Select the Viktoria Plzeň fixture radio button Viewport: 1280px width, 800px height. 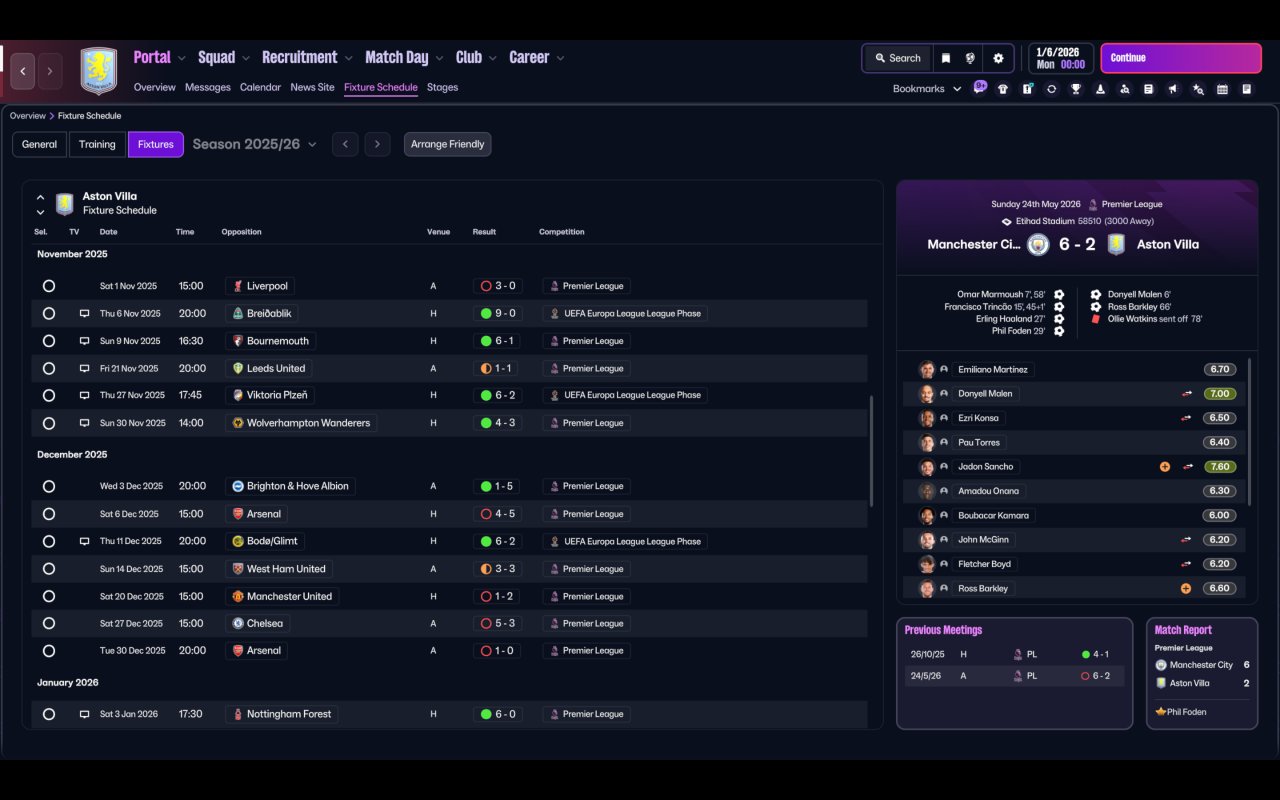pos(49,395)
